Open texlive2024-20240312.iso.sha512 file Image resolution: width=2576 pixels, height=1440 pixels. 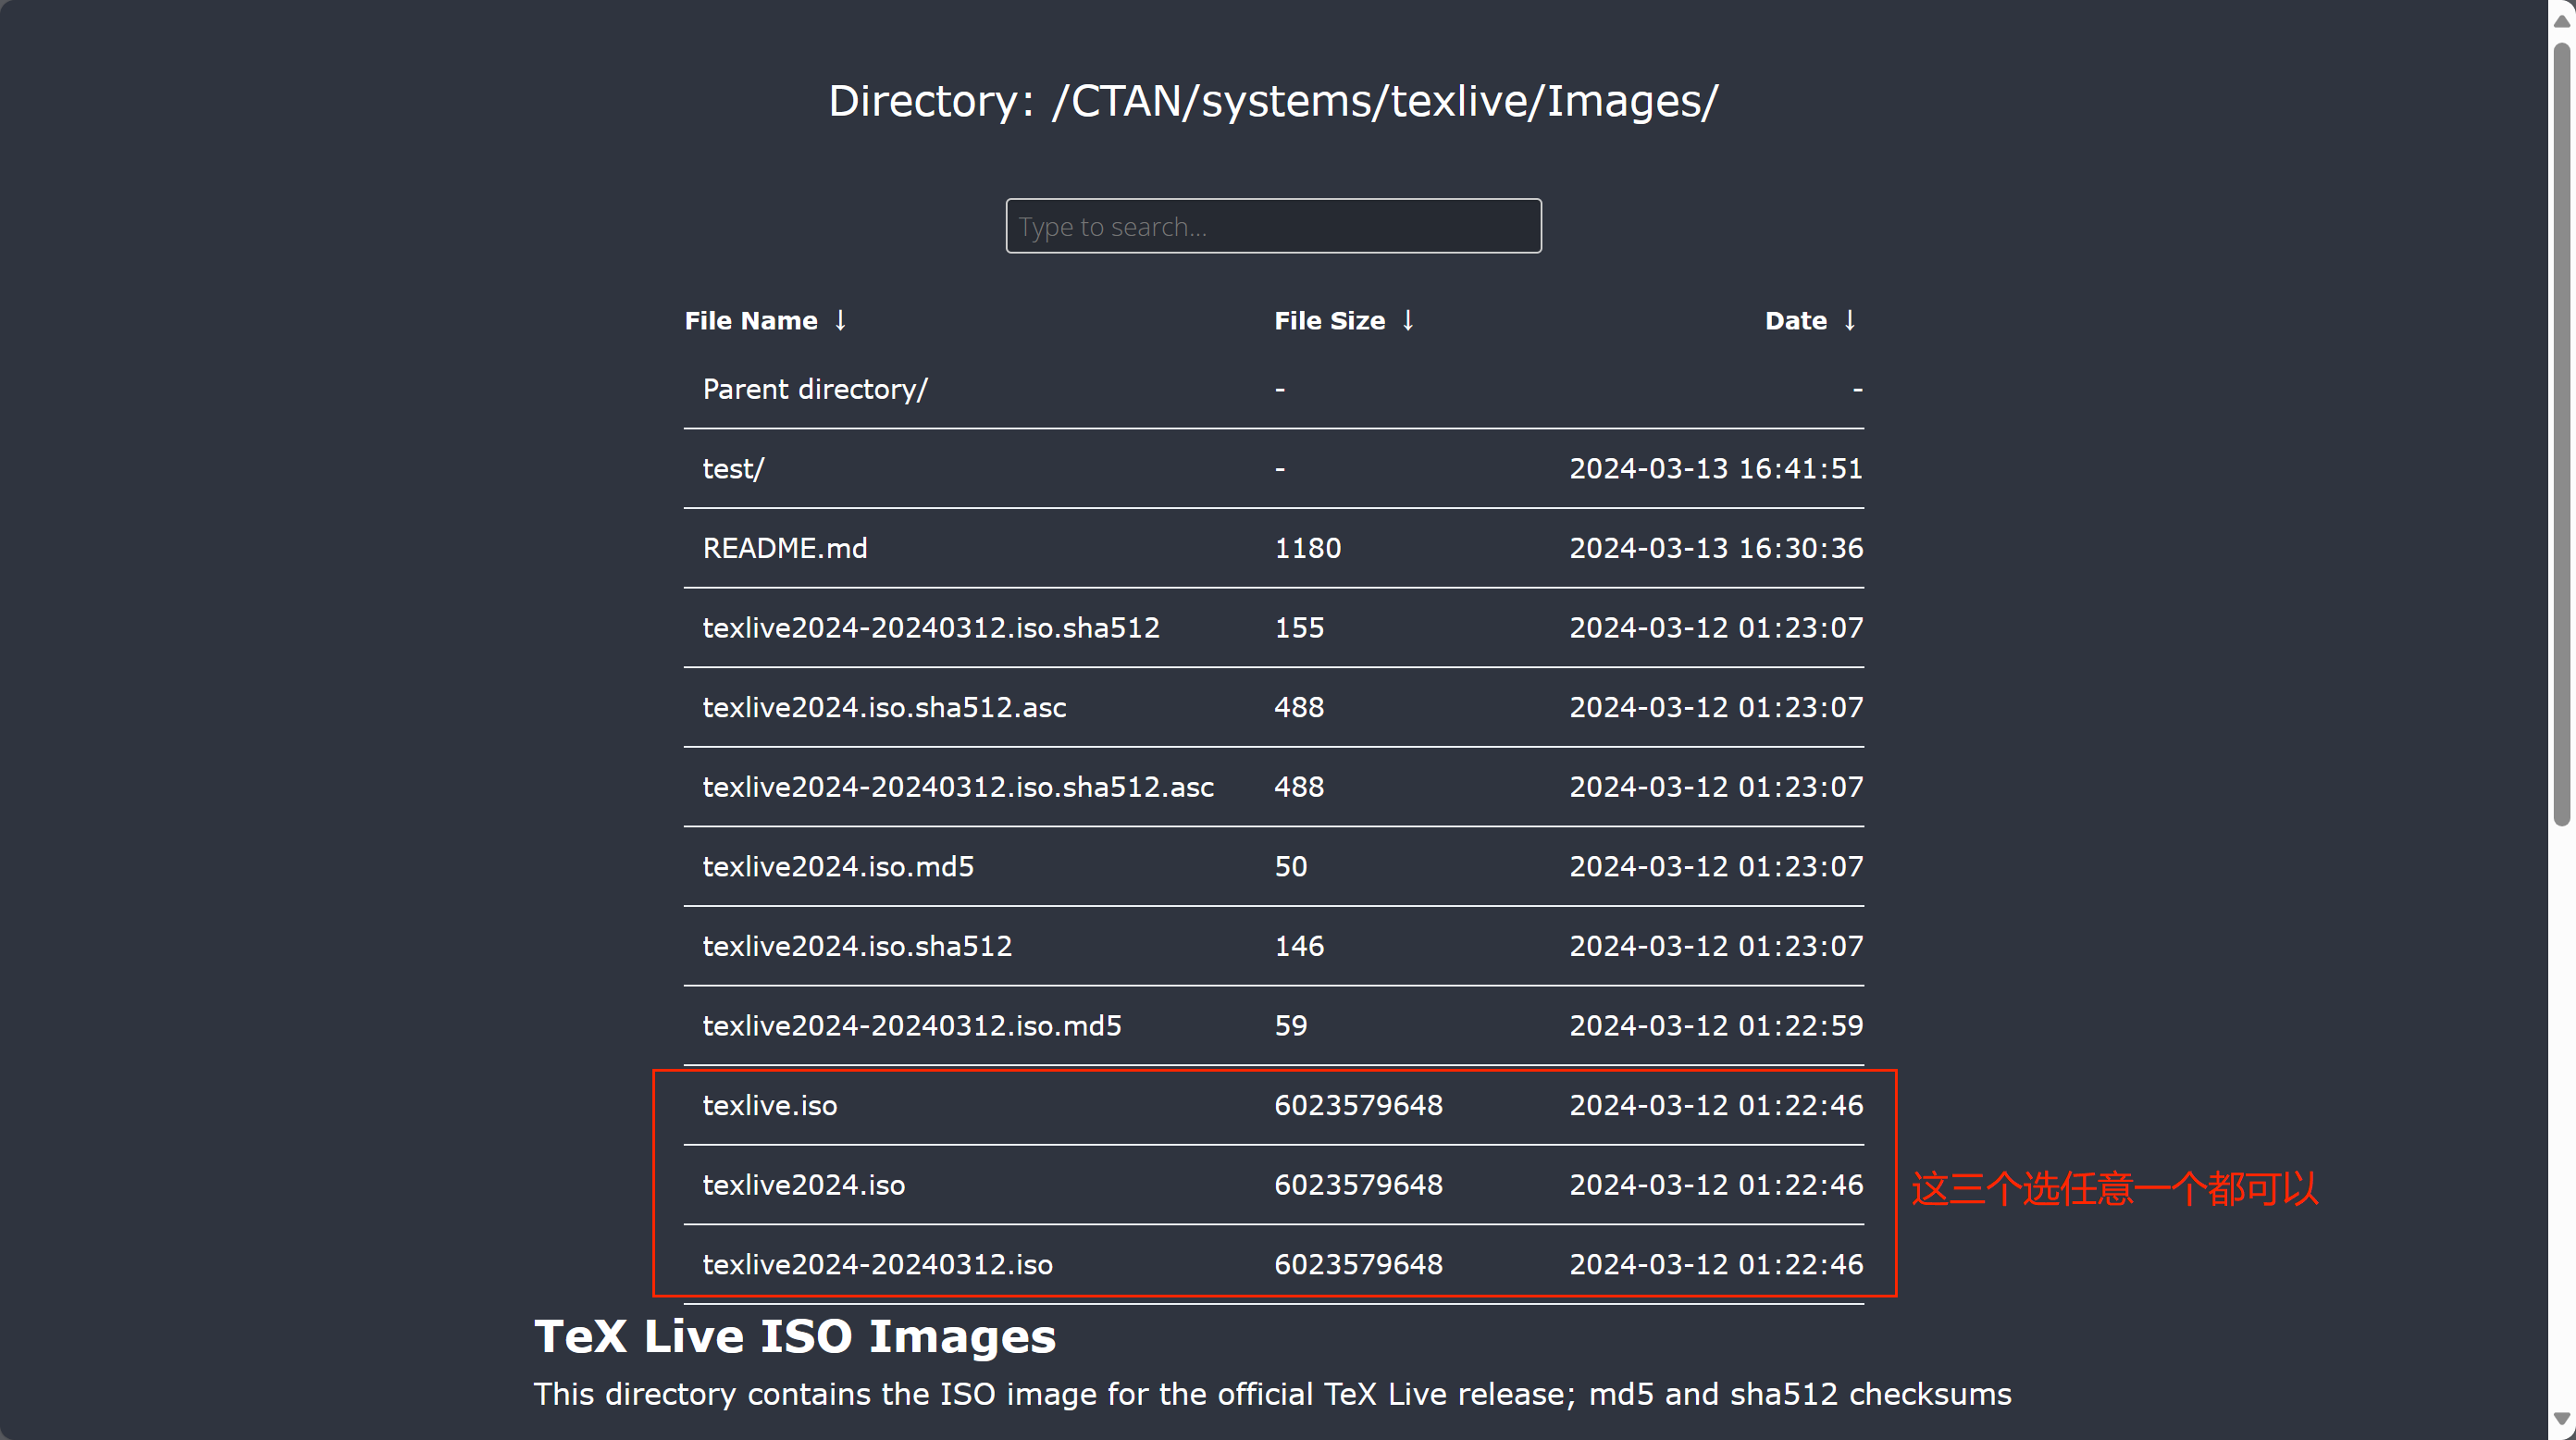(x=930, y=628)
